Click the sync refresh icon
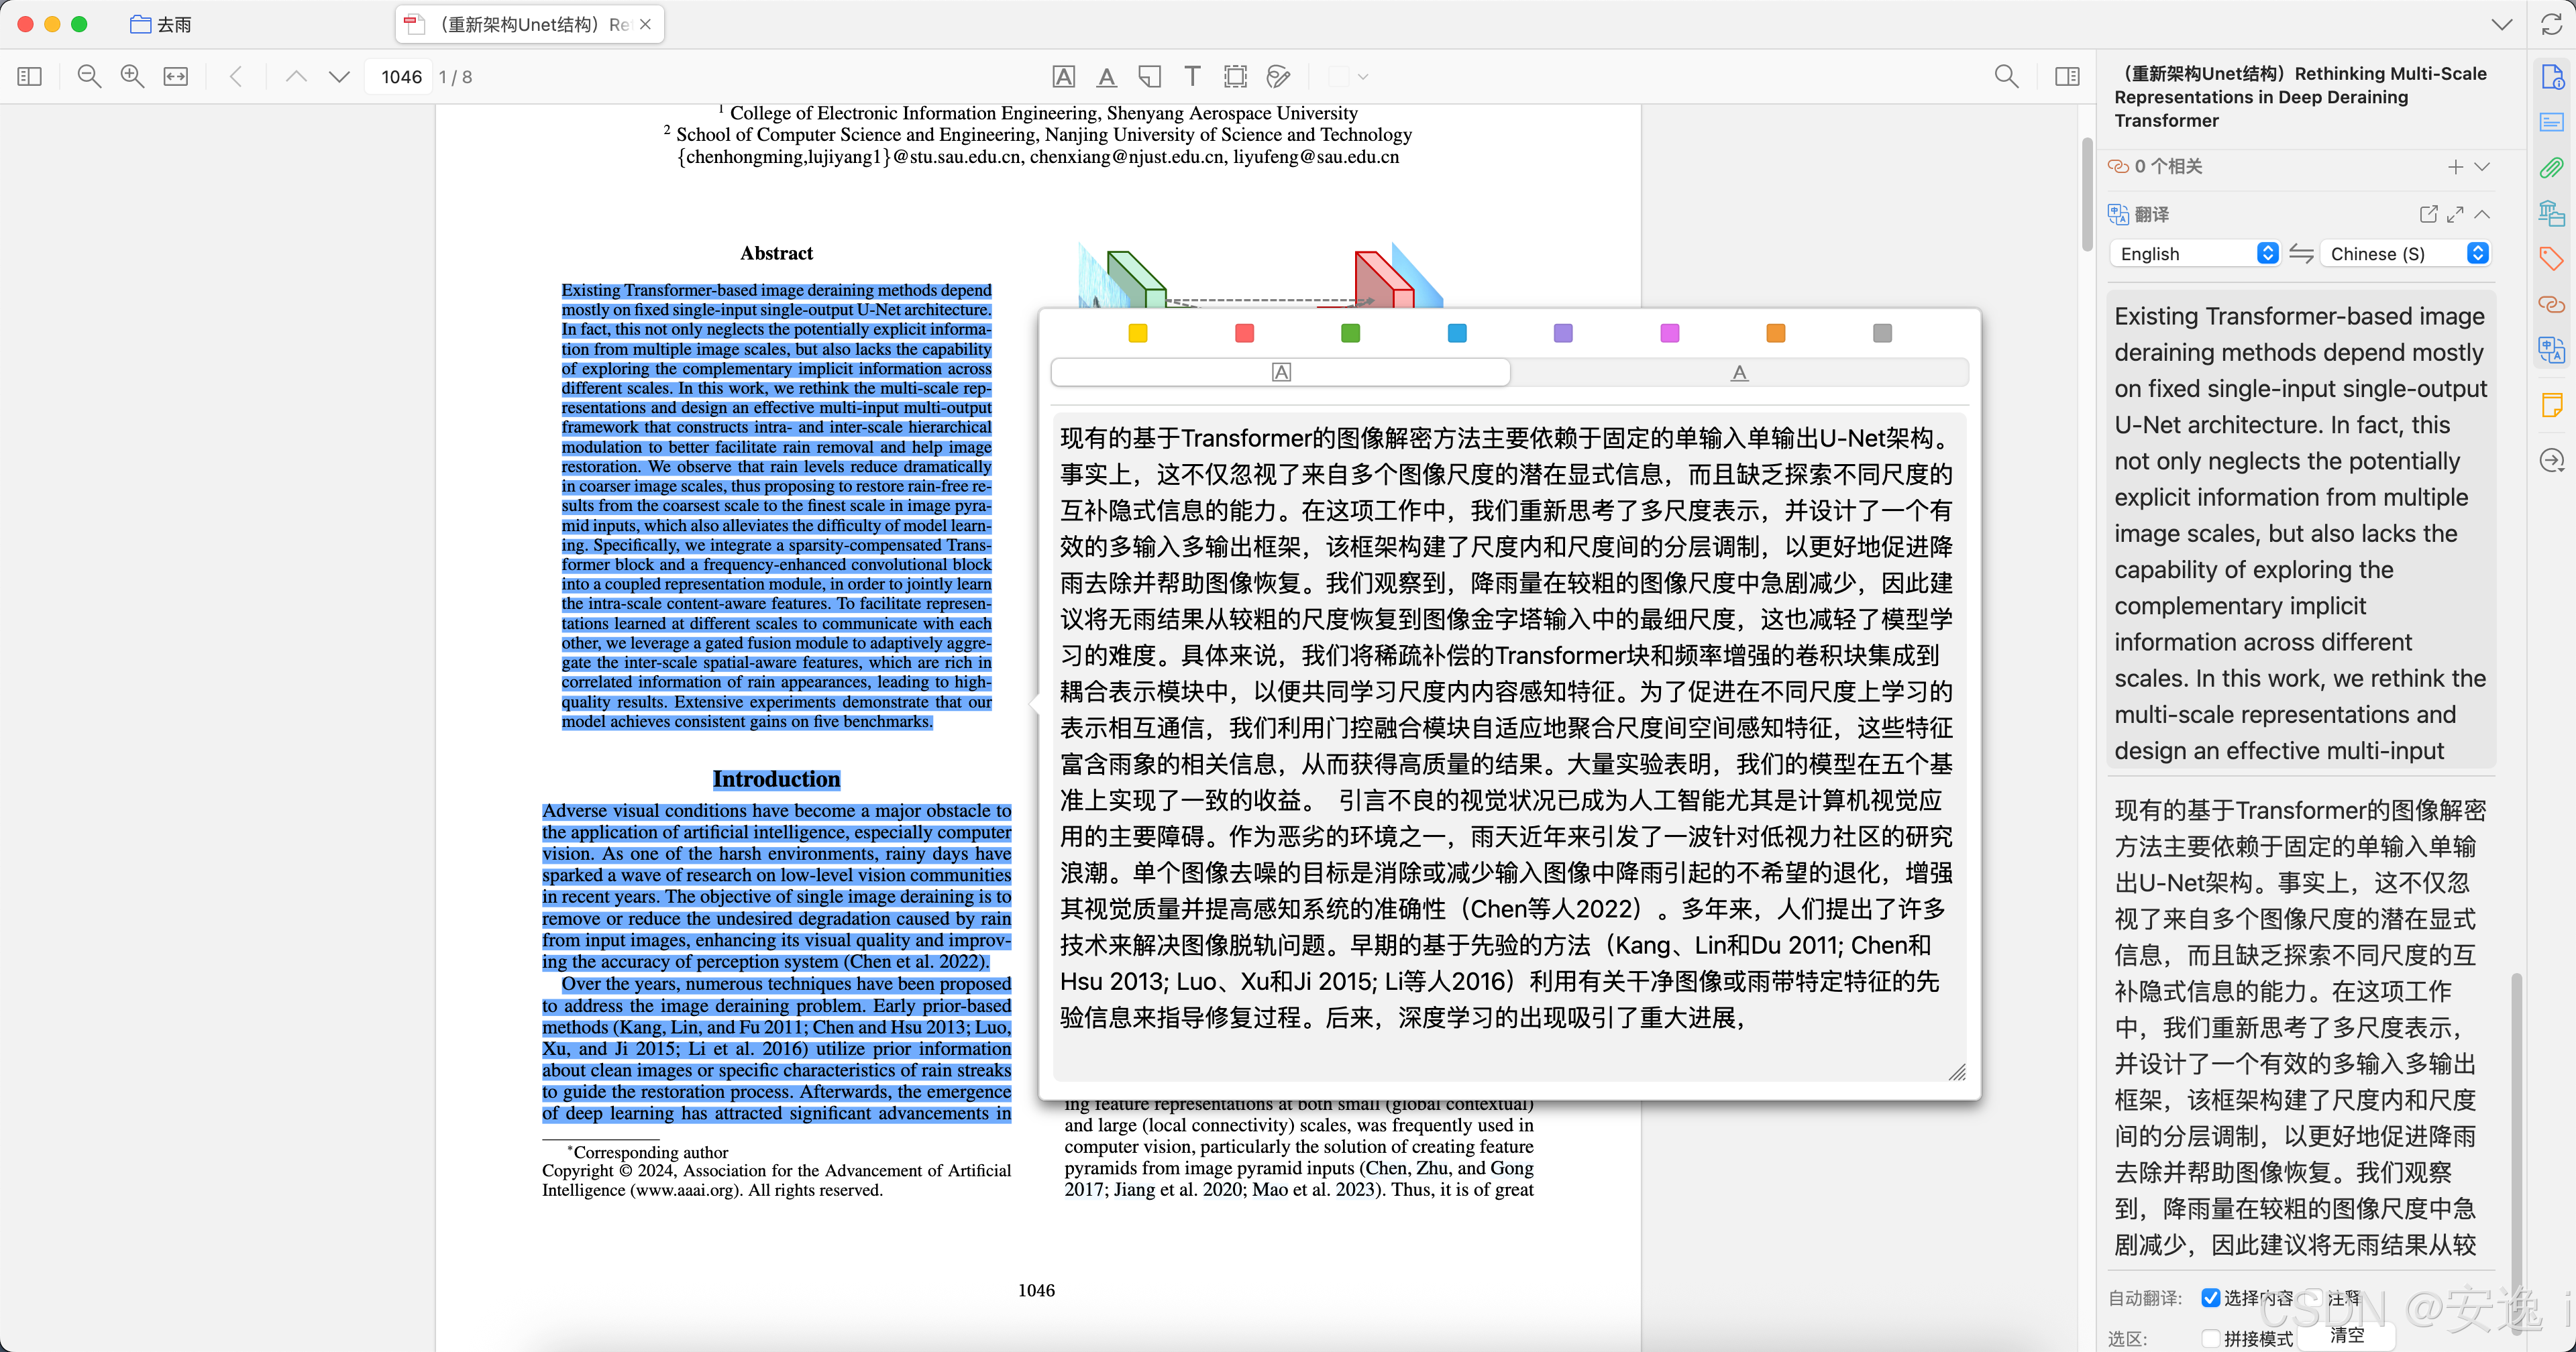Image resolution: width=2576 pixels, height=1352 pixels. [2552, 24]
